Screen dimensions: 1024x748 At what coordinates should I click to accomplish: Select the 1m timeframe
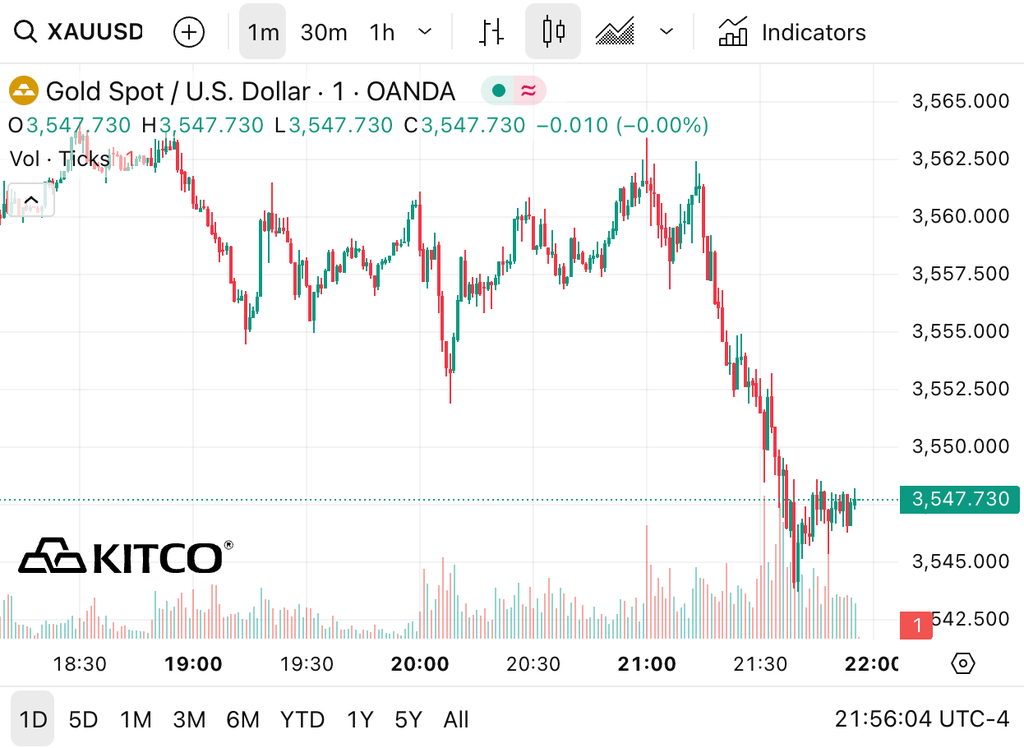point(263,31)
